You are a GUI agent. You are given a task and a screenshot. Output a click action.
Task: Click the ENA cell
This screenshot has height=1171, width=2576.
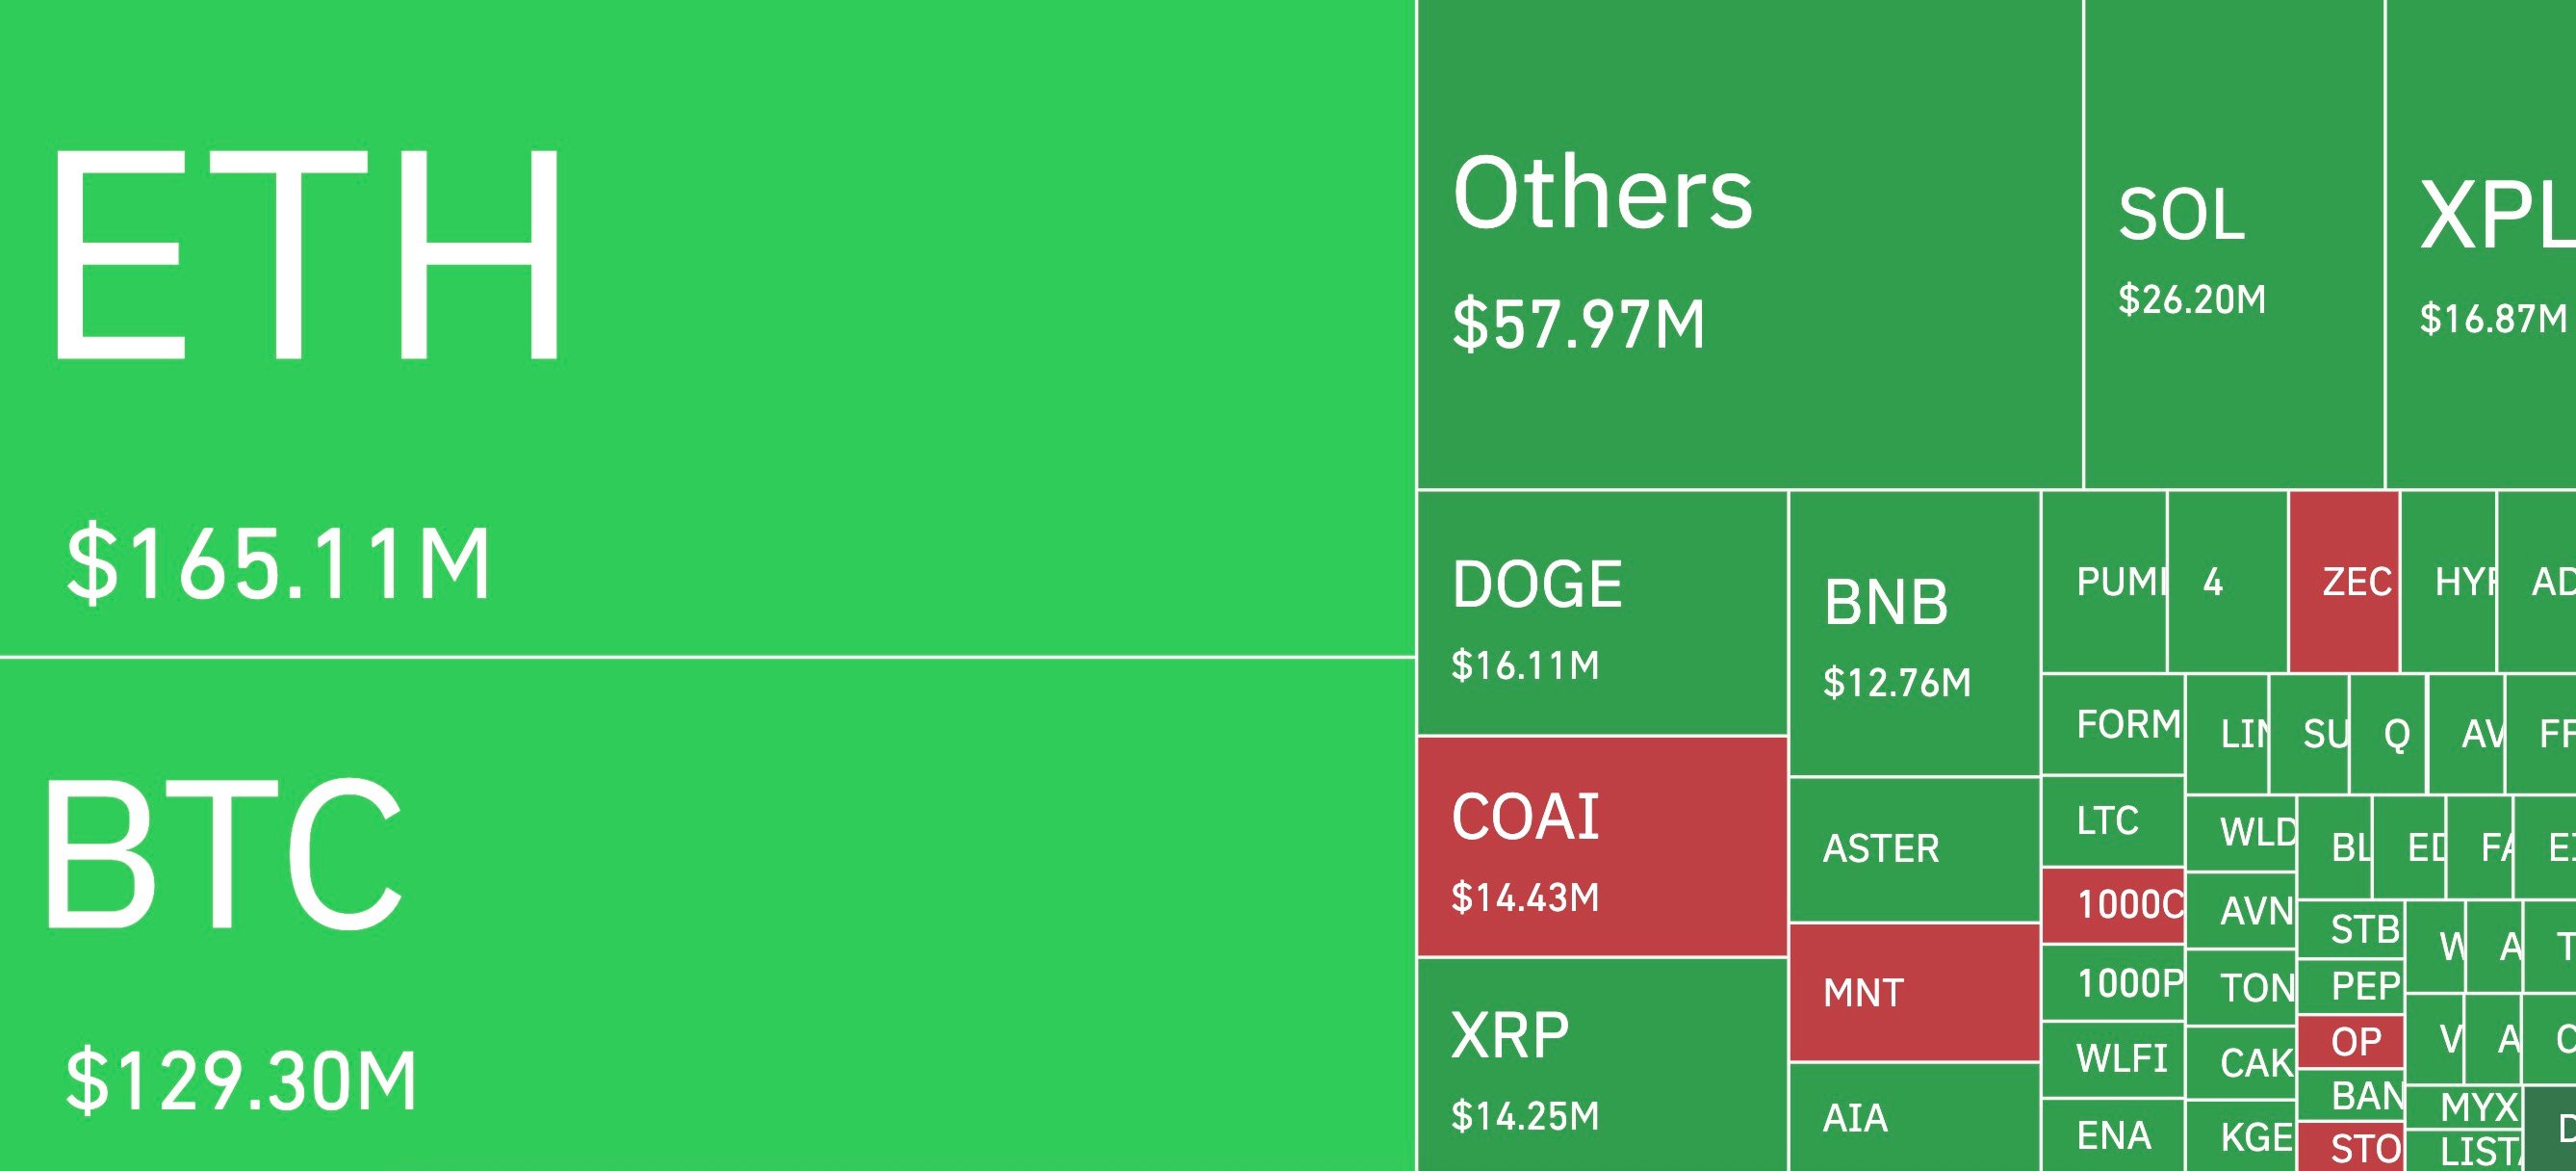tap(2112, 1135)
